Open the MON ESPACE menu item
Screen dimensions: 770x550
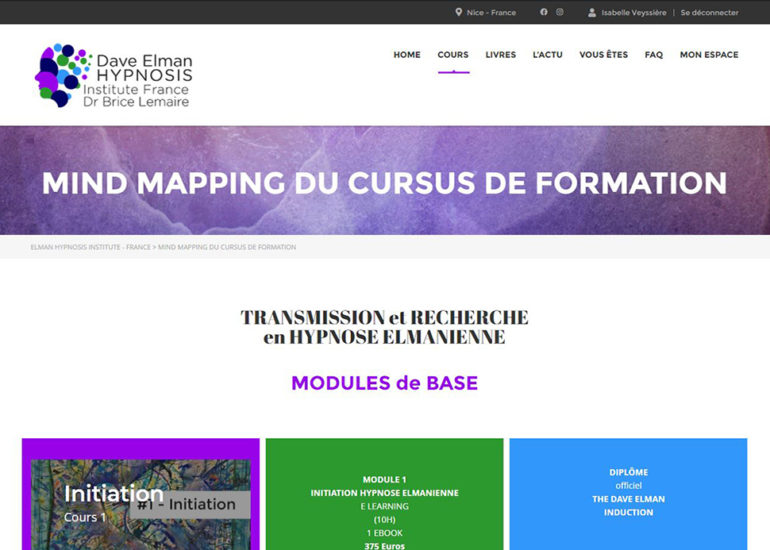pyautogui.click(x=709, y=55)
